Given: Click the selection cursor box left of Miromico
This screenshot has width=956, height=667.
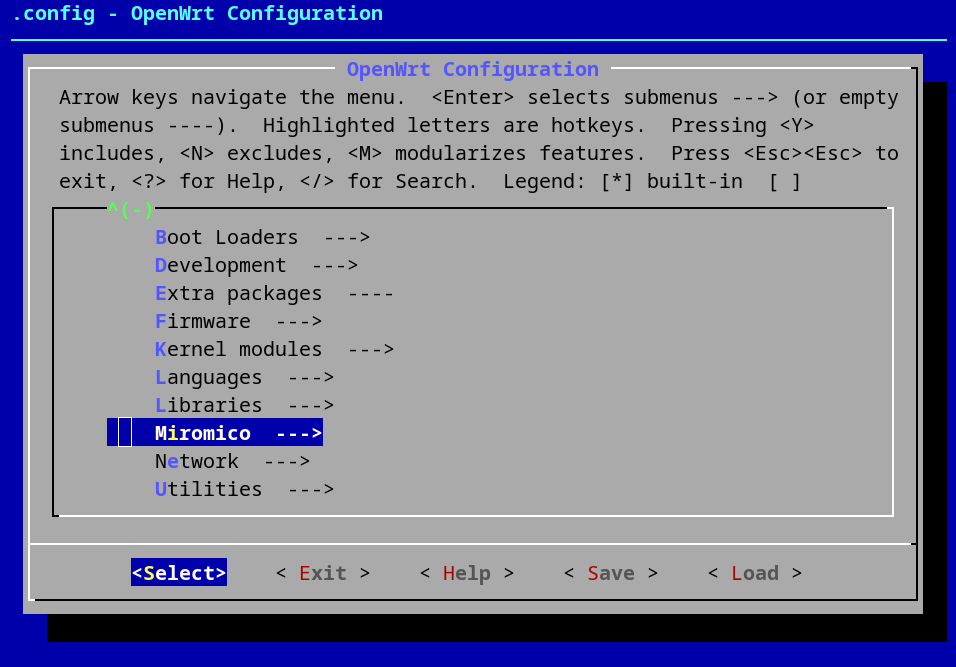Looking at the screenshot, I should 125,432.
